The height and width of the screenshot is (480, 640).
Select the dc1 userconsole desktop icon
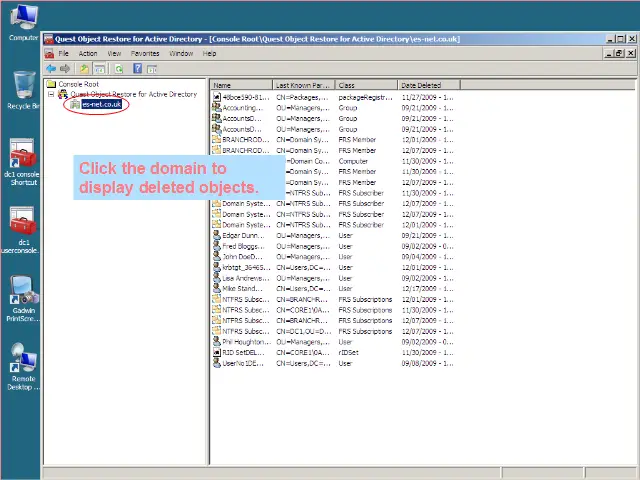coord(22,230)
